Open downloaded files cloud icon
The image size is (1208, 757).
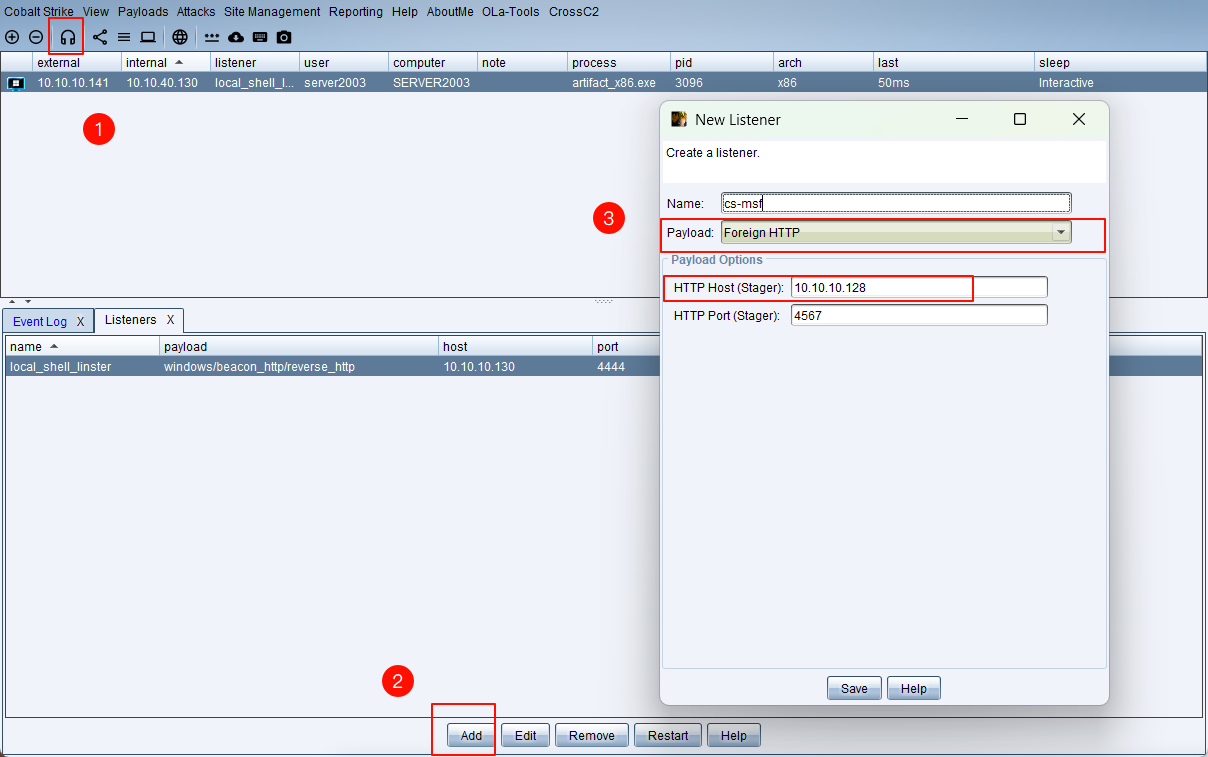[x=236, y=37]
